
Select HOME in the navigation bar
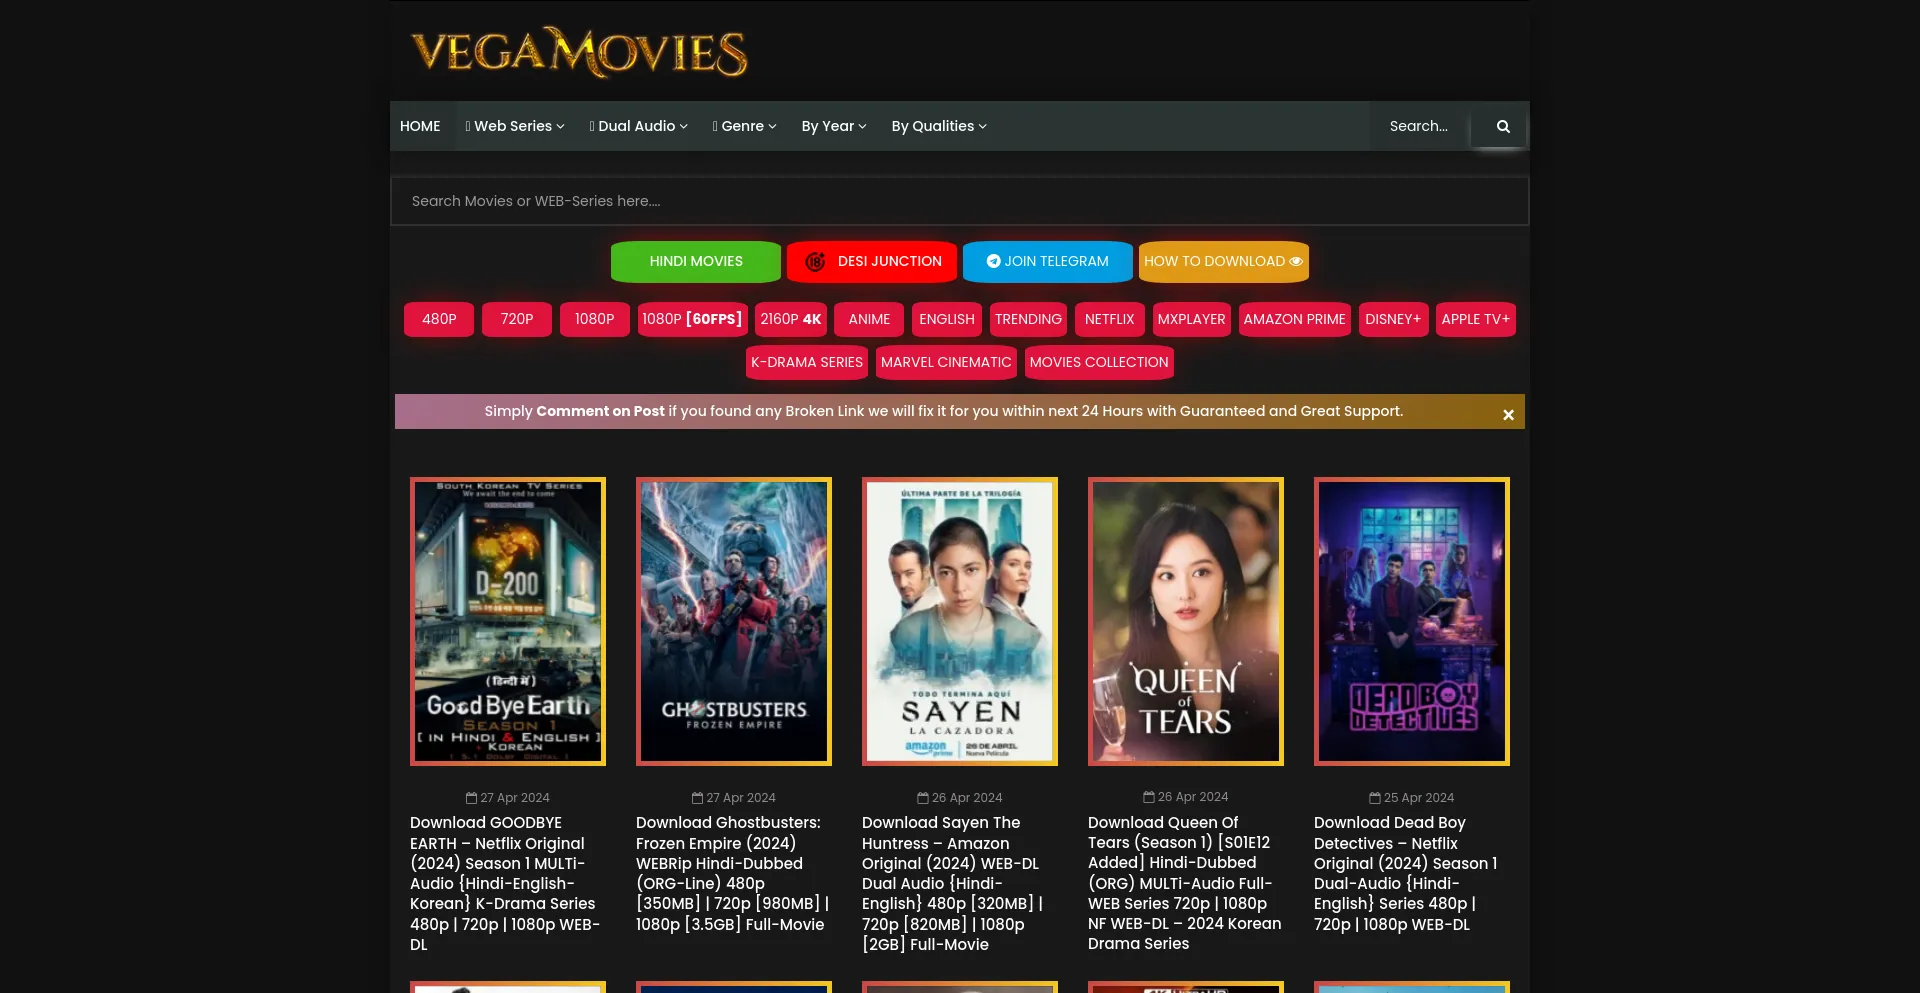coord(420,126)
